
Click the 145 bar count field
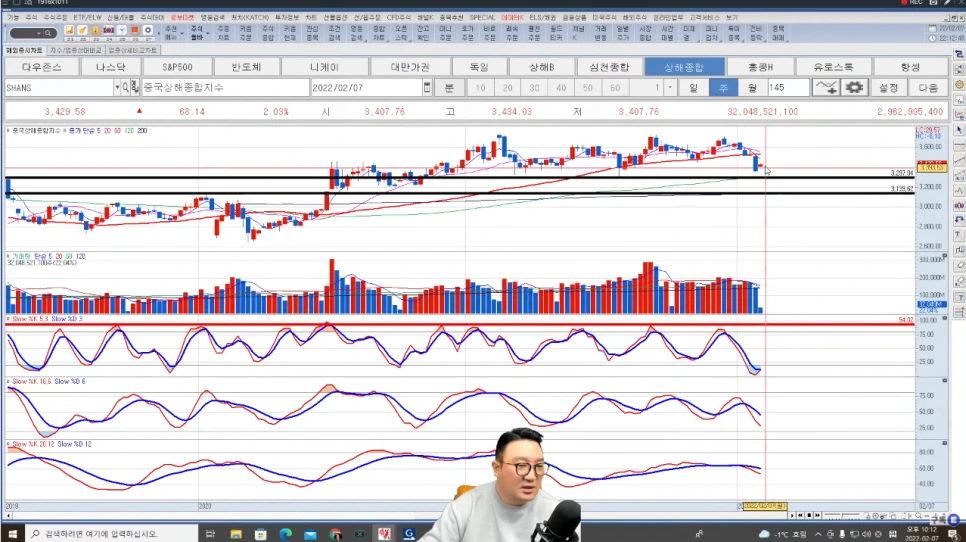(788, 88)
